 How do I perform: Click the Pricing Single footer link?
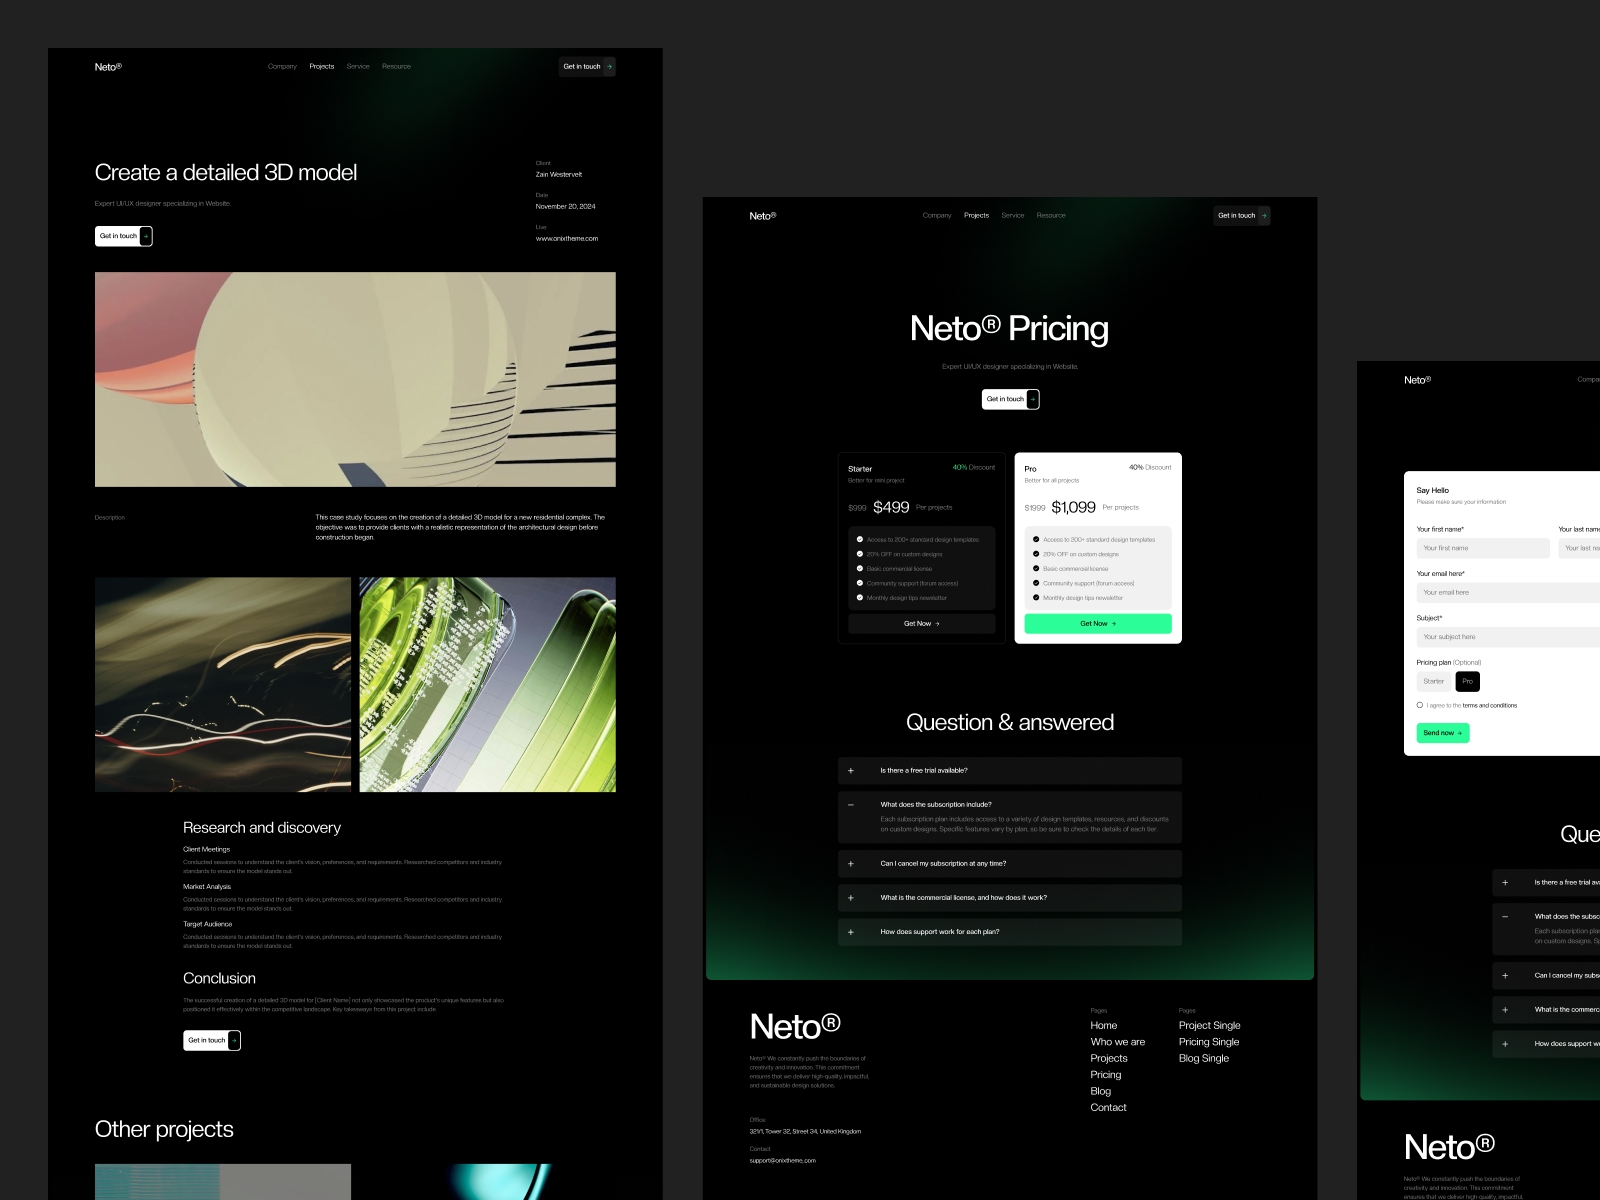coord(1209,1041)
